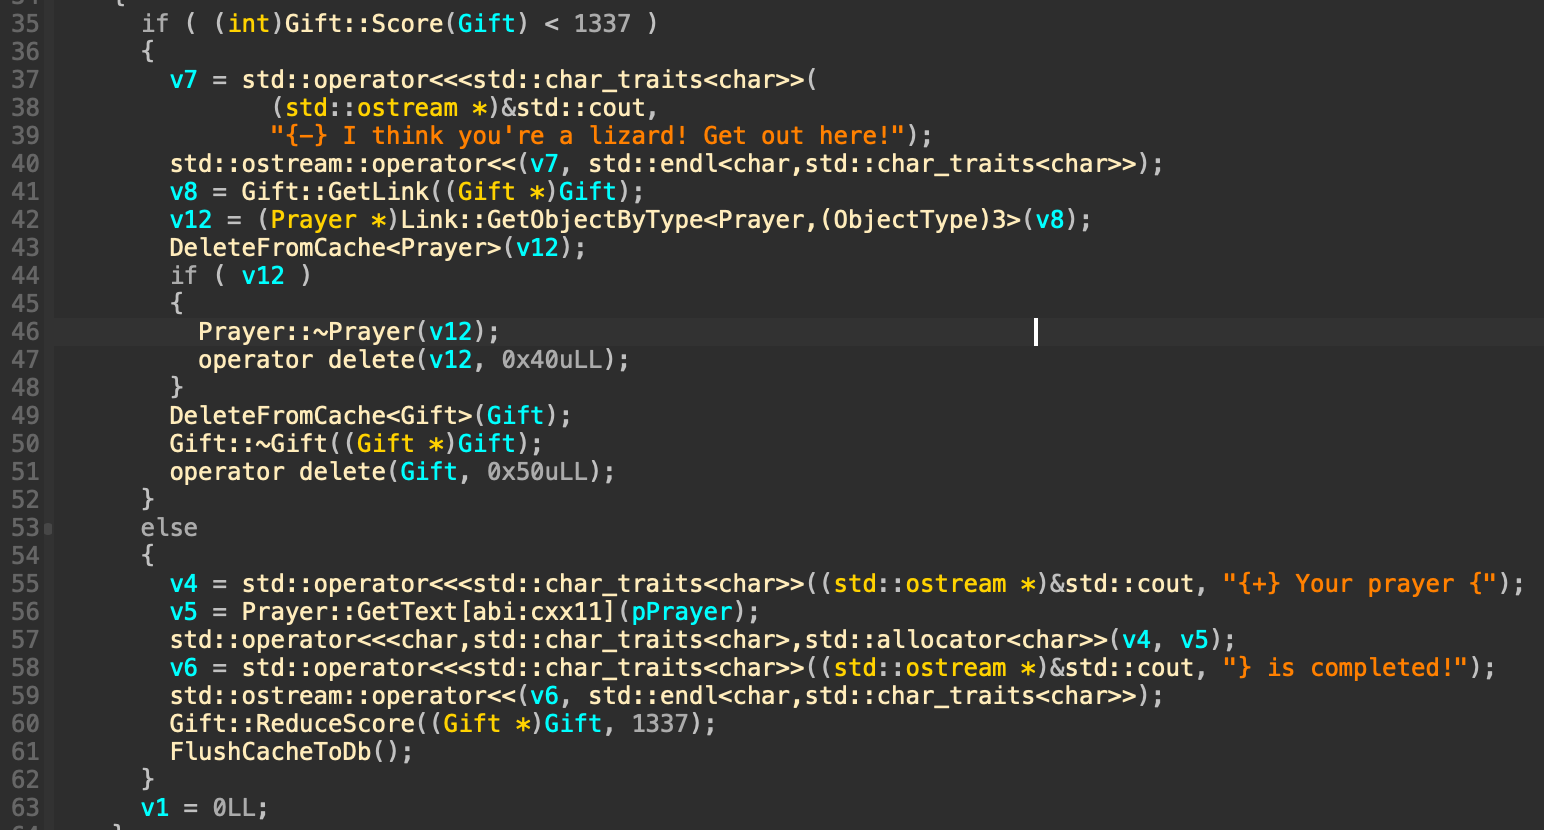This screenshot has width=1544, height=830.
Task: Select the (ObjectType)3 template argument
Action: click(x=913, y=219)
